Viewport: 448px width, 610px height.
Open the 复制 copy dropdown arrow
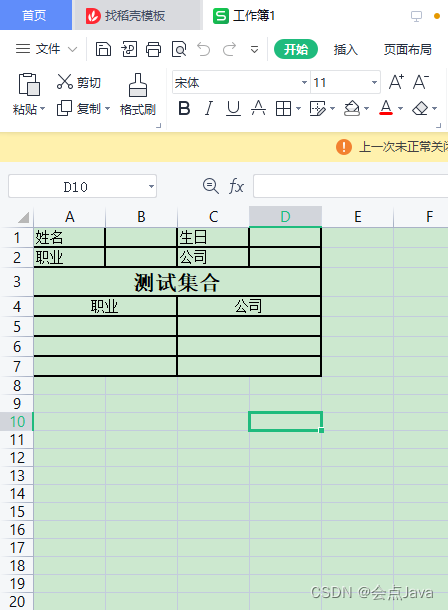tap(107, 109)
